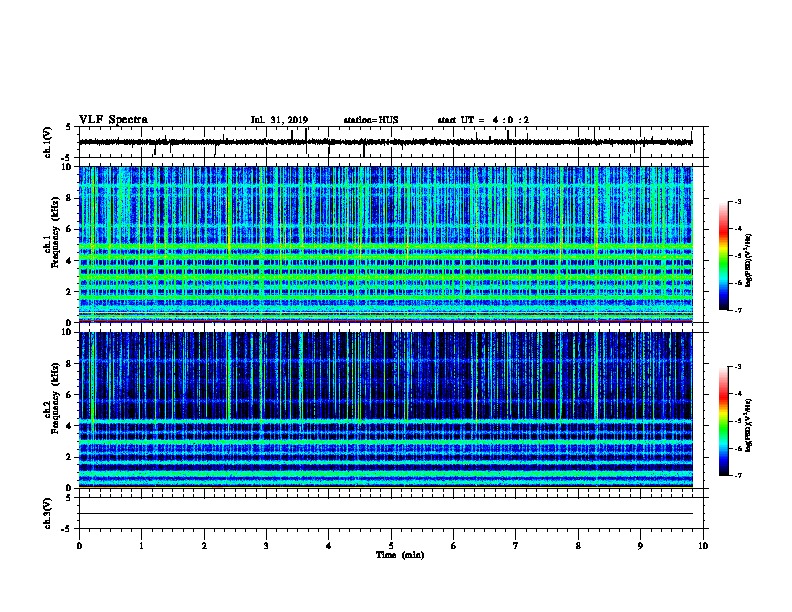Click the ch.1 voltage waveform trace

[x=385, y=142]
